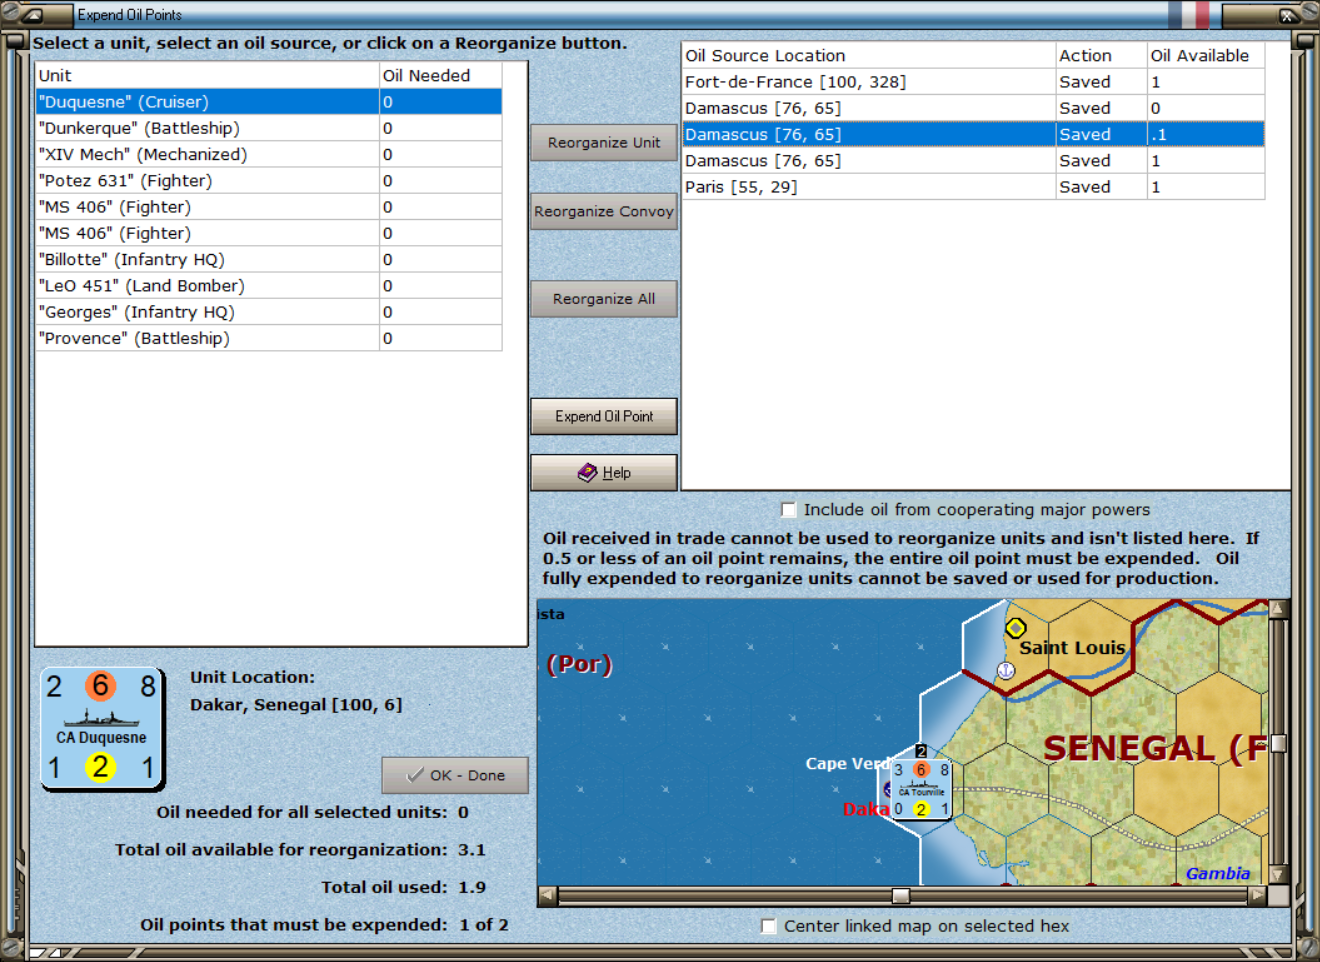Viewport: 1320px width, 962px height.
Task: Select the "Provence" (Battleship) row
Action: click(268, 338)
